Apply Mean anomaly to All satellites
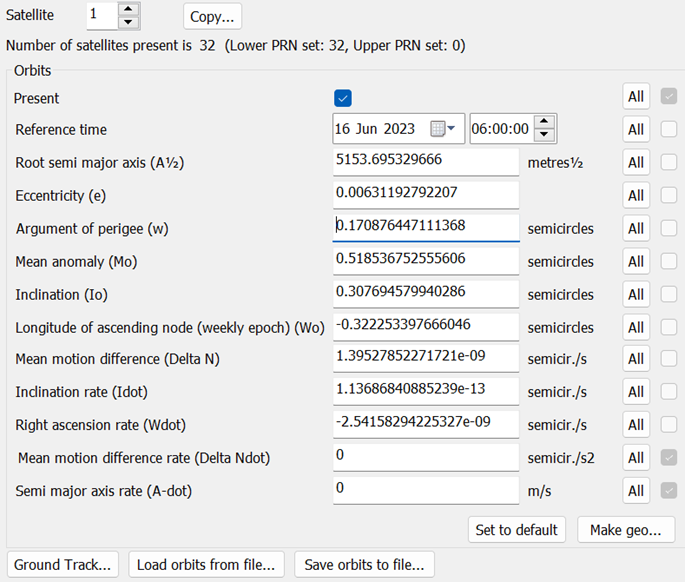 click(x=636, y=261)
